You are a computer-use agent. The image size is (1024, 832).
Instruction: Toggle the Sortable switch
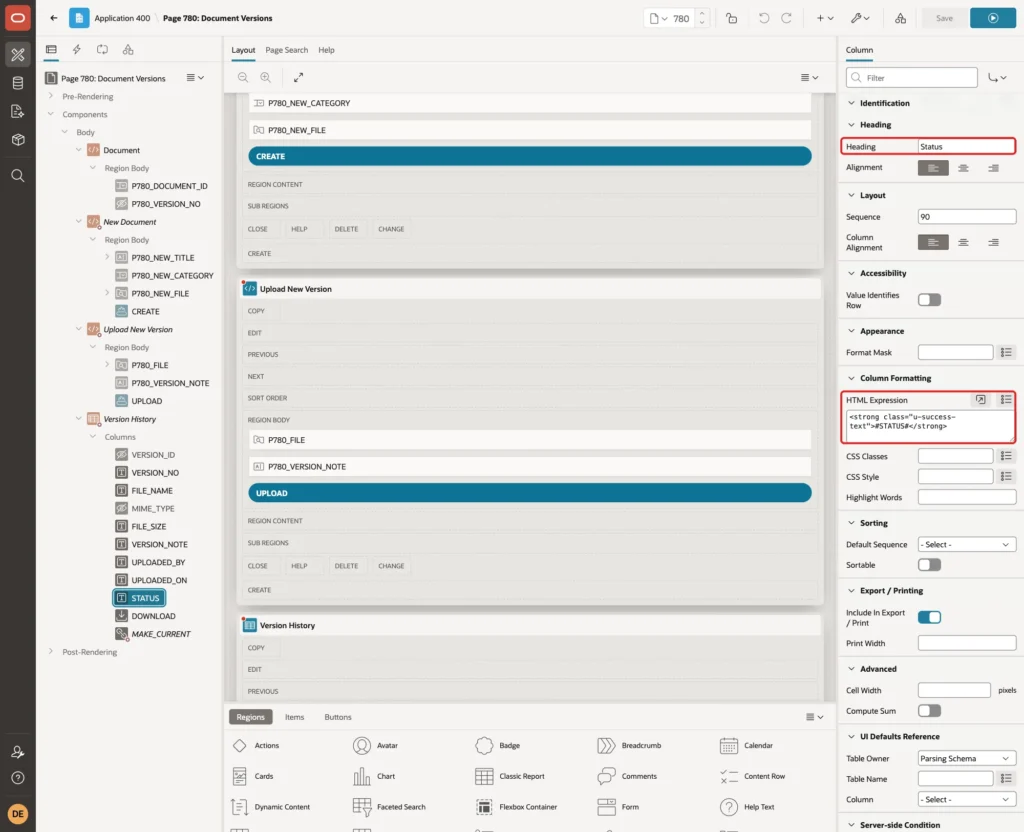pyautogui.click(x=929, y=565)
